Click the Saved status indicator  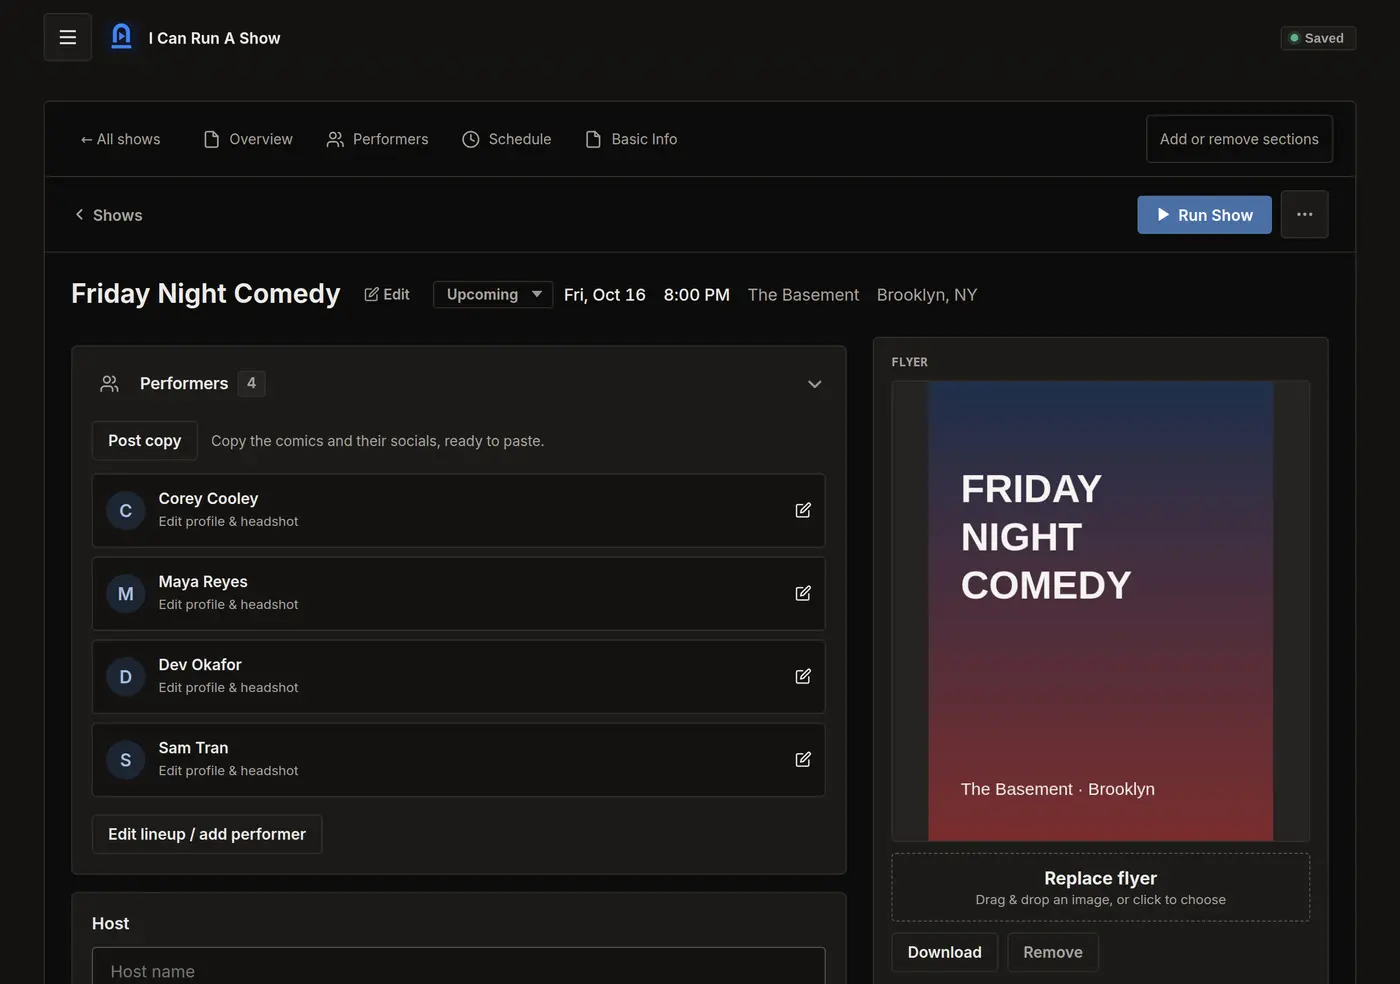(1318, 38)
